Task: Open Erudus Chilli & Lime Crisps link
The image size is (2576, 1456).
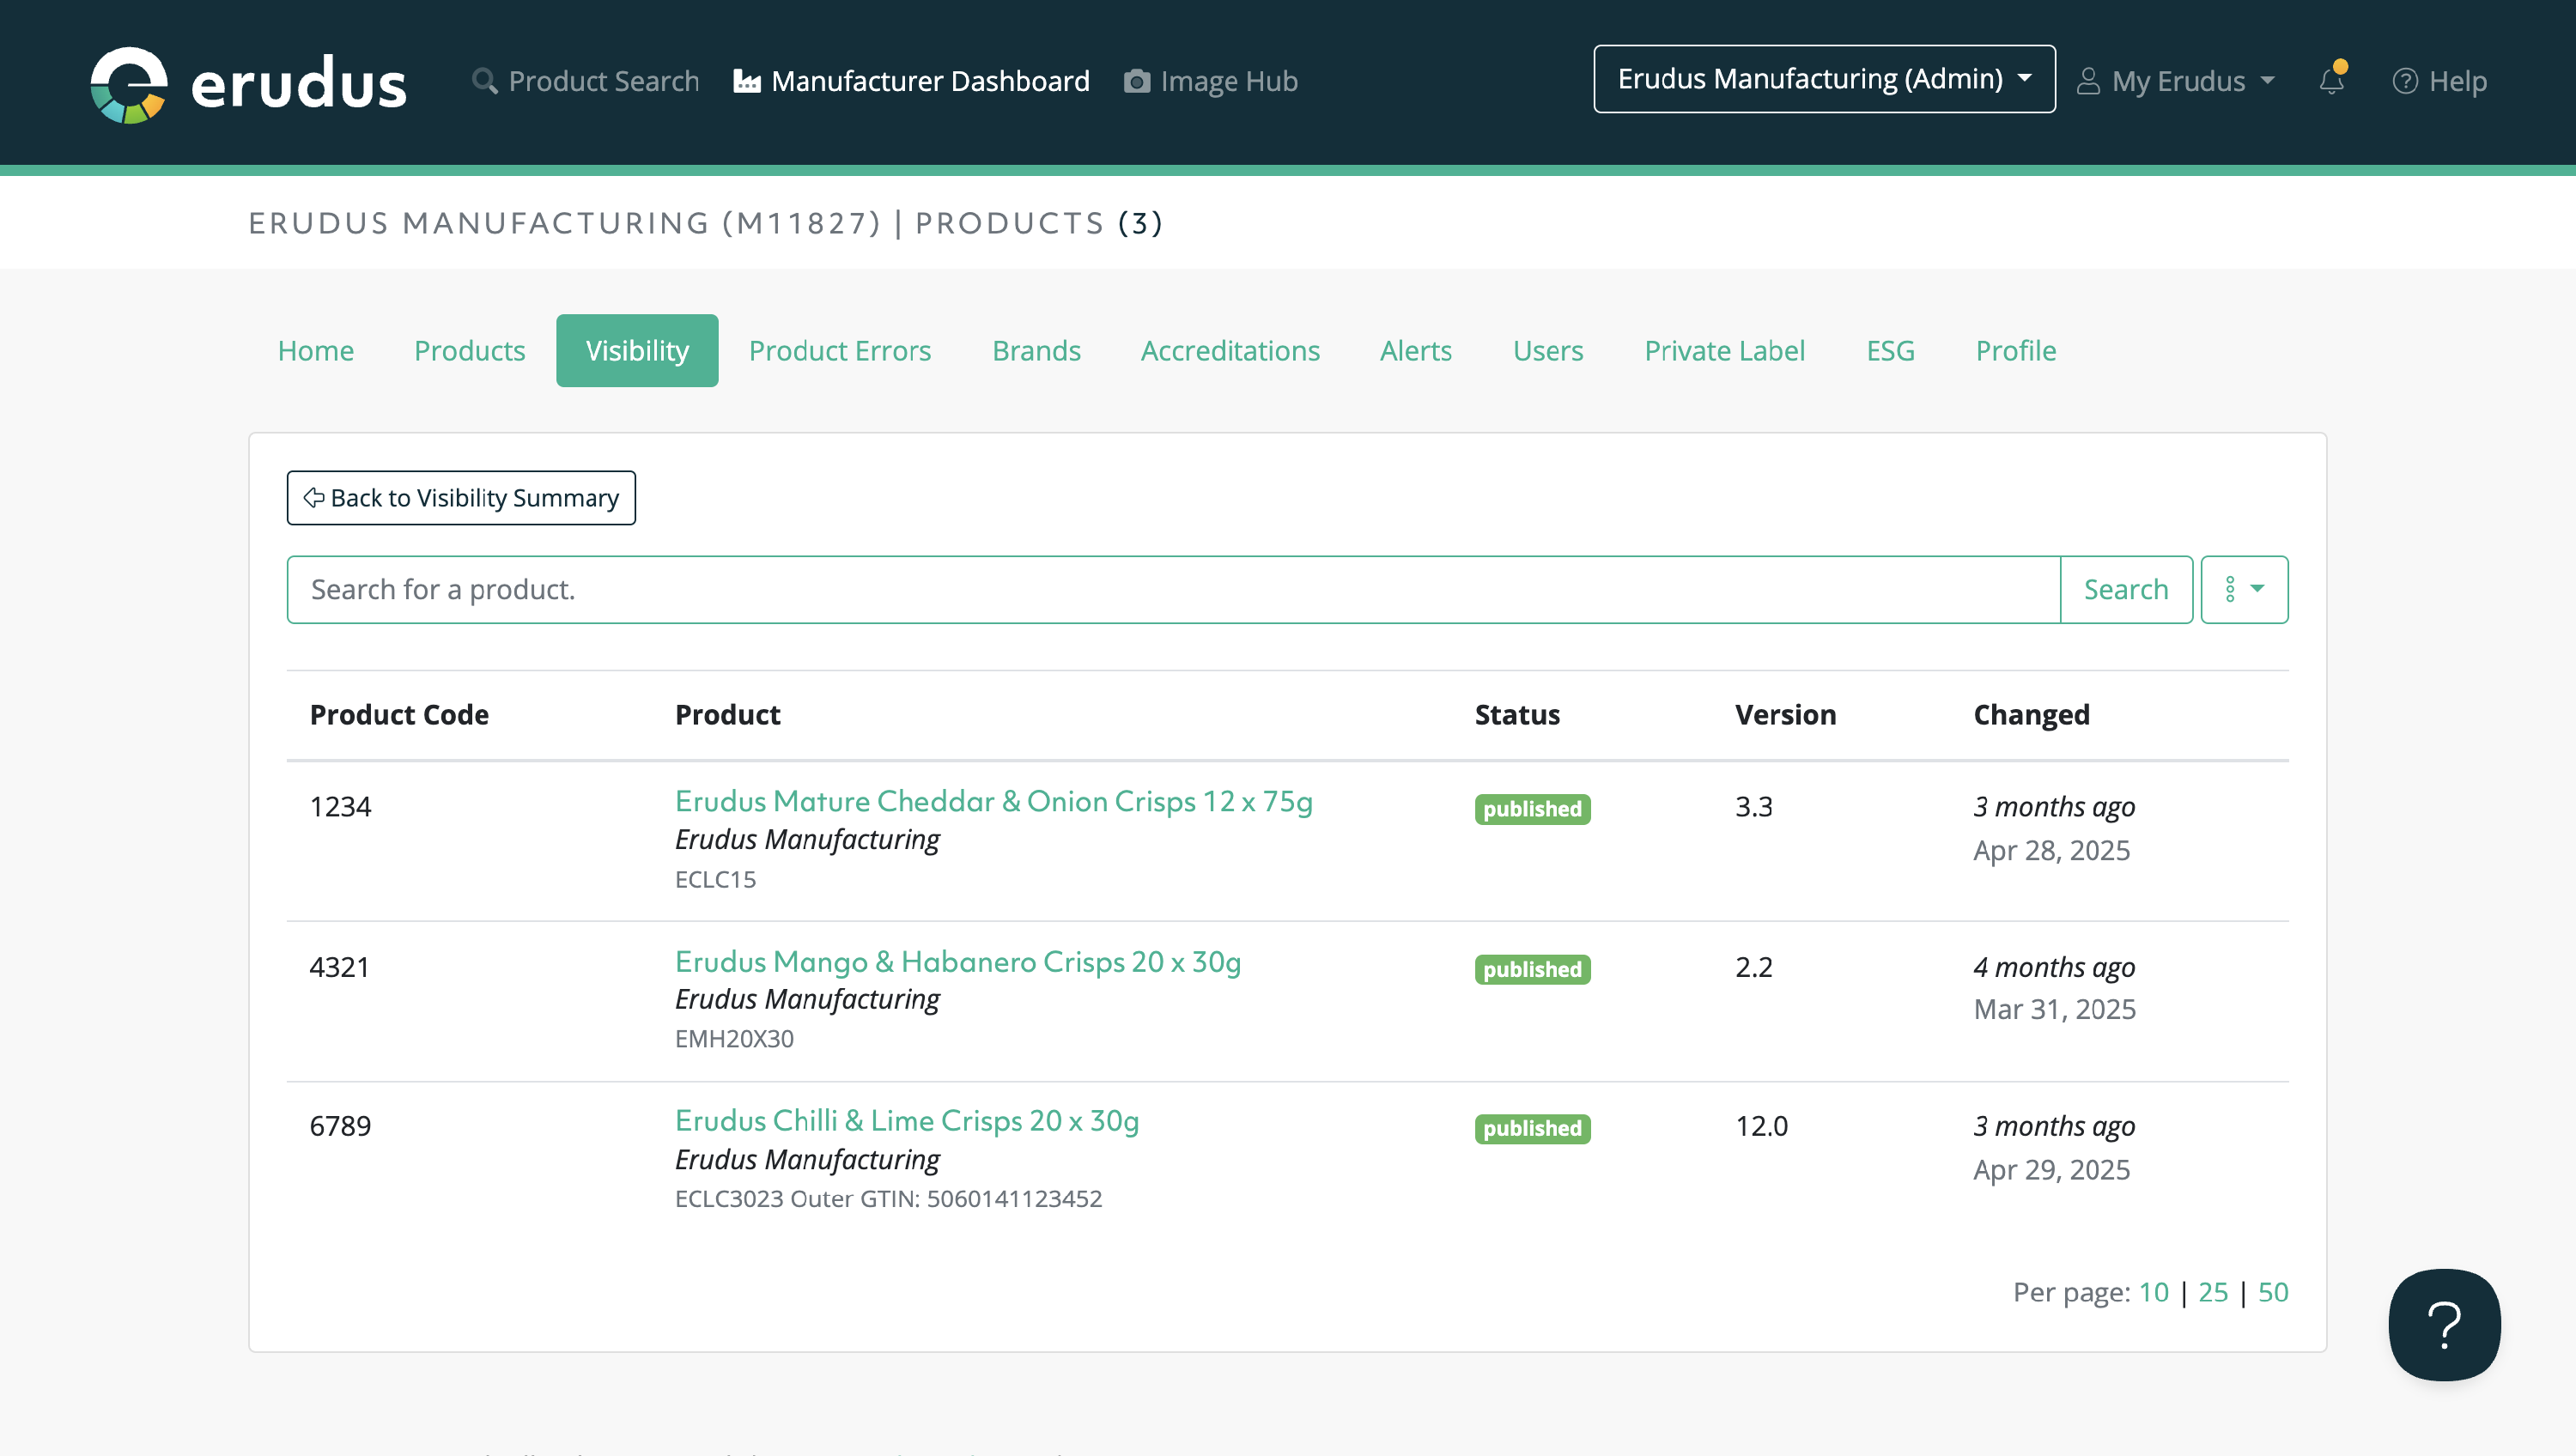Action: coord(906,1120)
